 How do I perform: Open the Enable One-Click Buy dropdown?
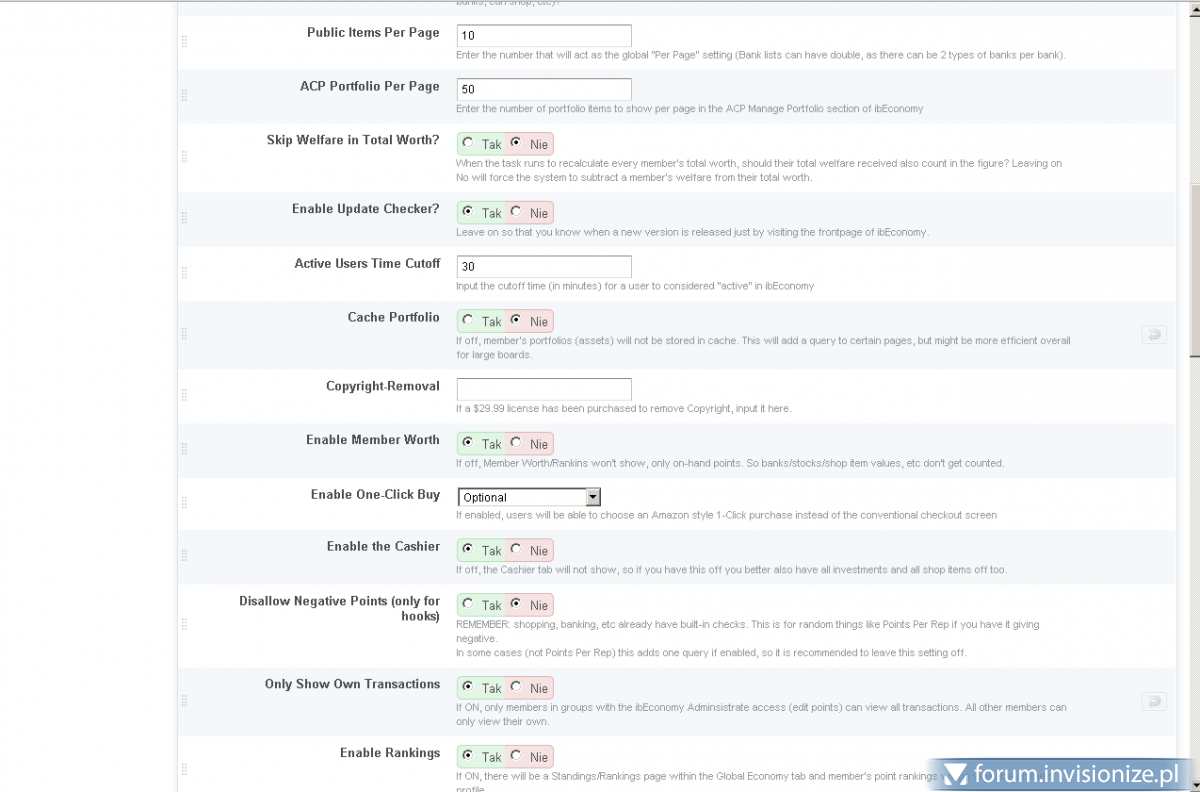tap(529, 497)
